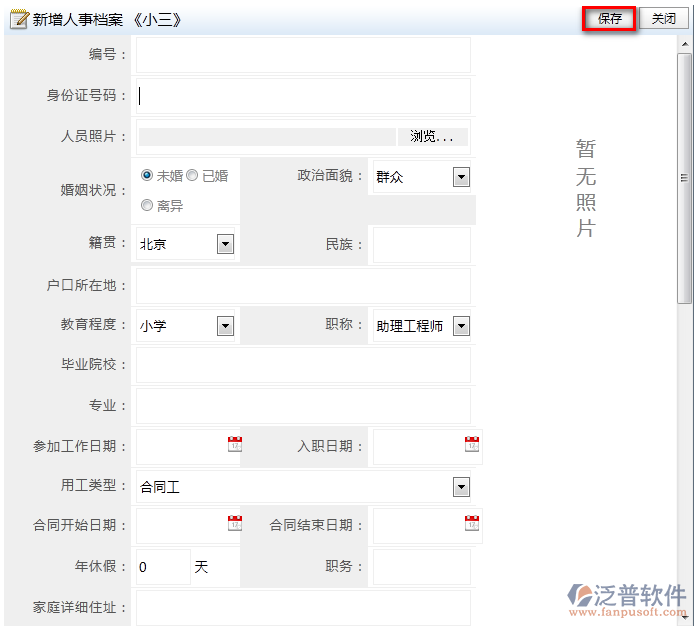This screenshot has height=628, width=697.
Task: Expand the 教育程度 dropdown showing 小学
Action: (225, 326)
